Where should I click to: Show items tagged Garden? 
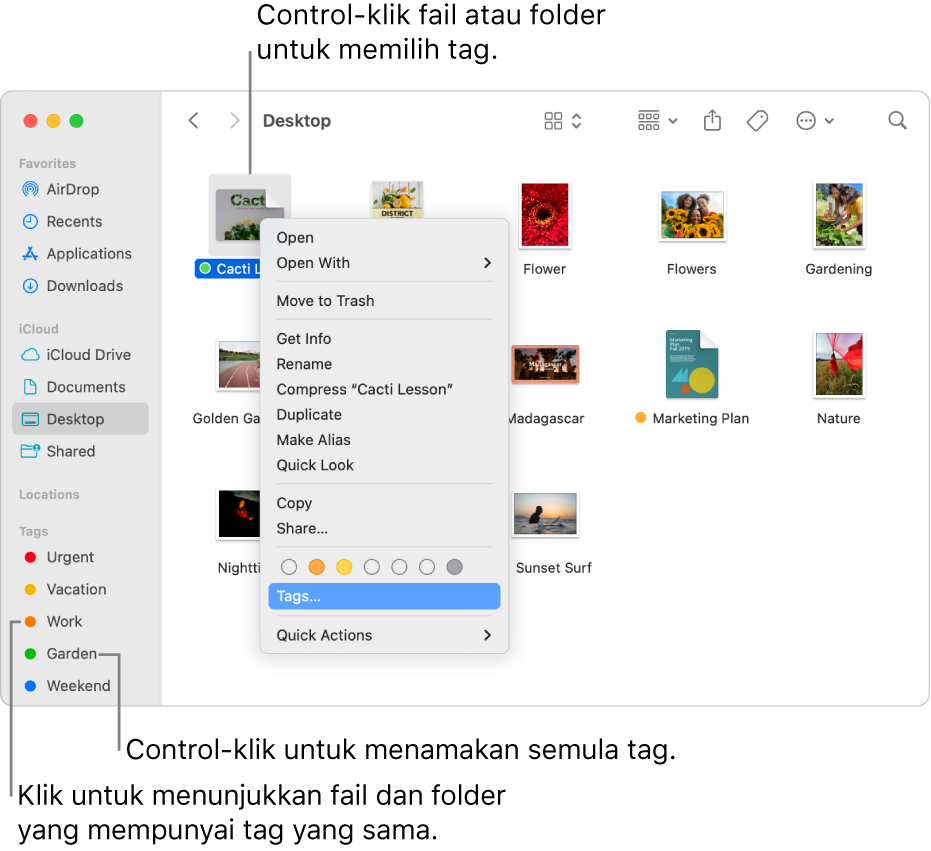click(x=60, y=653)
